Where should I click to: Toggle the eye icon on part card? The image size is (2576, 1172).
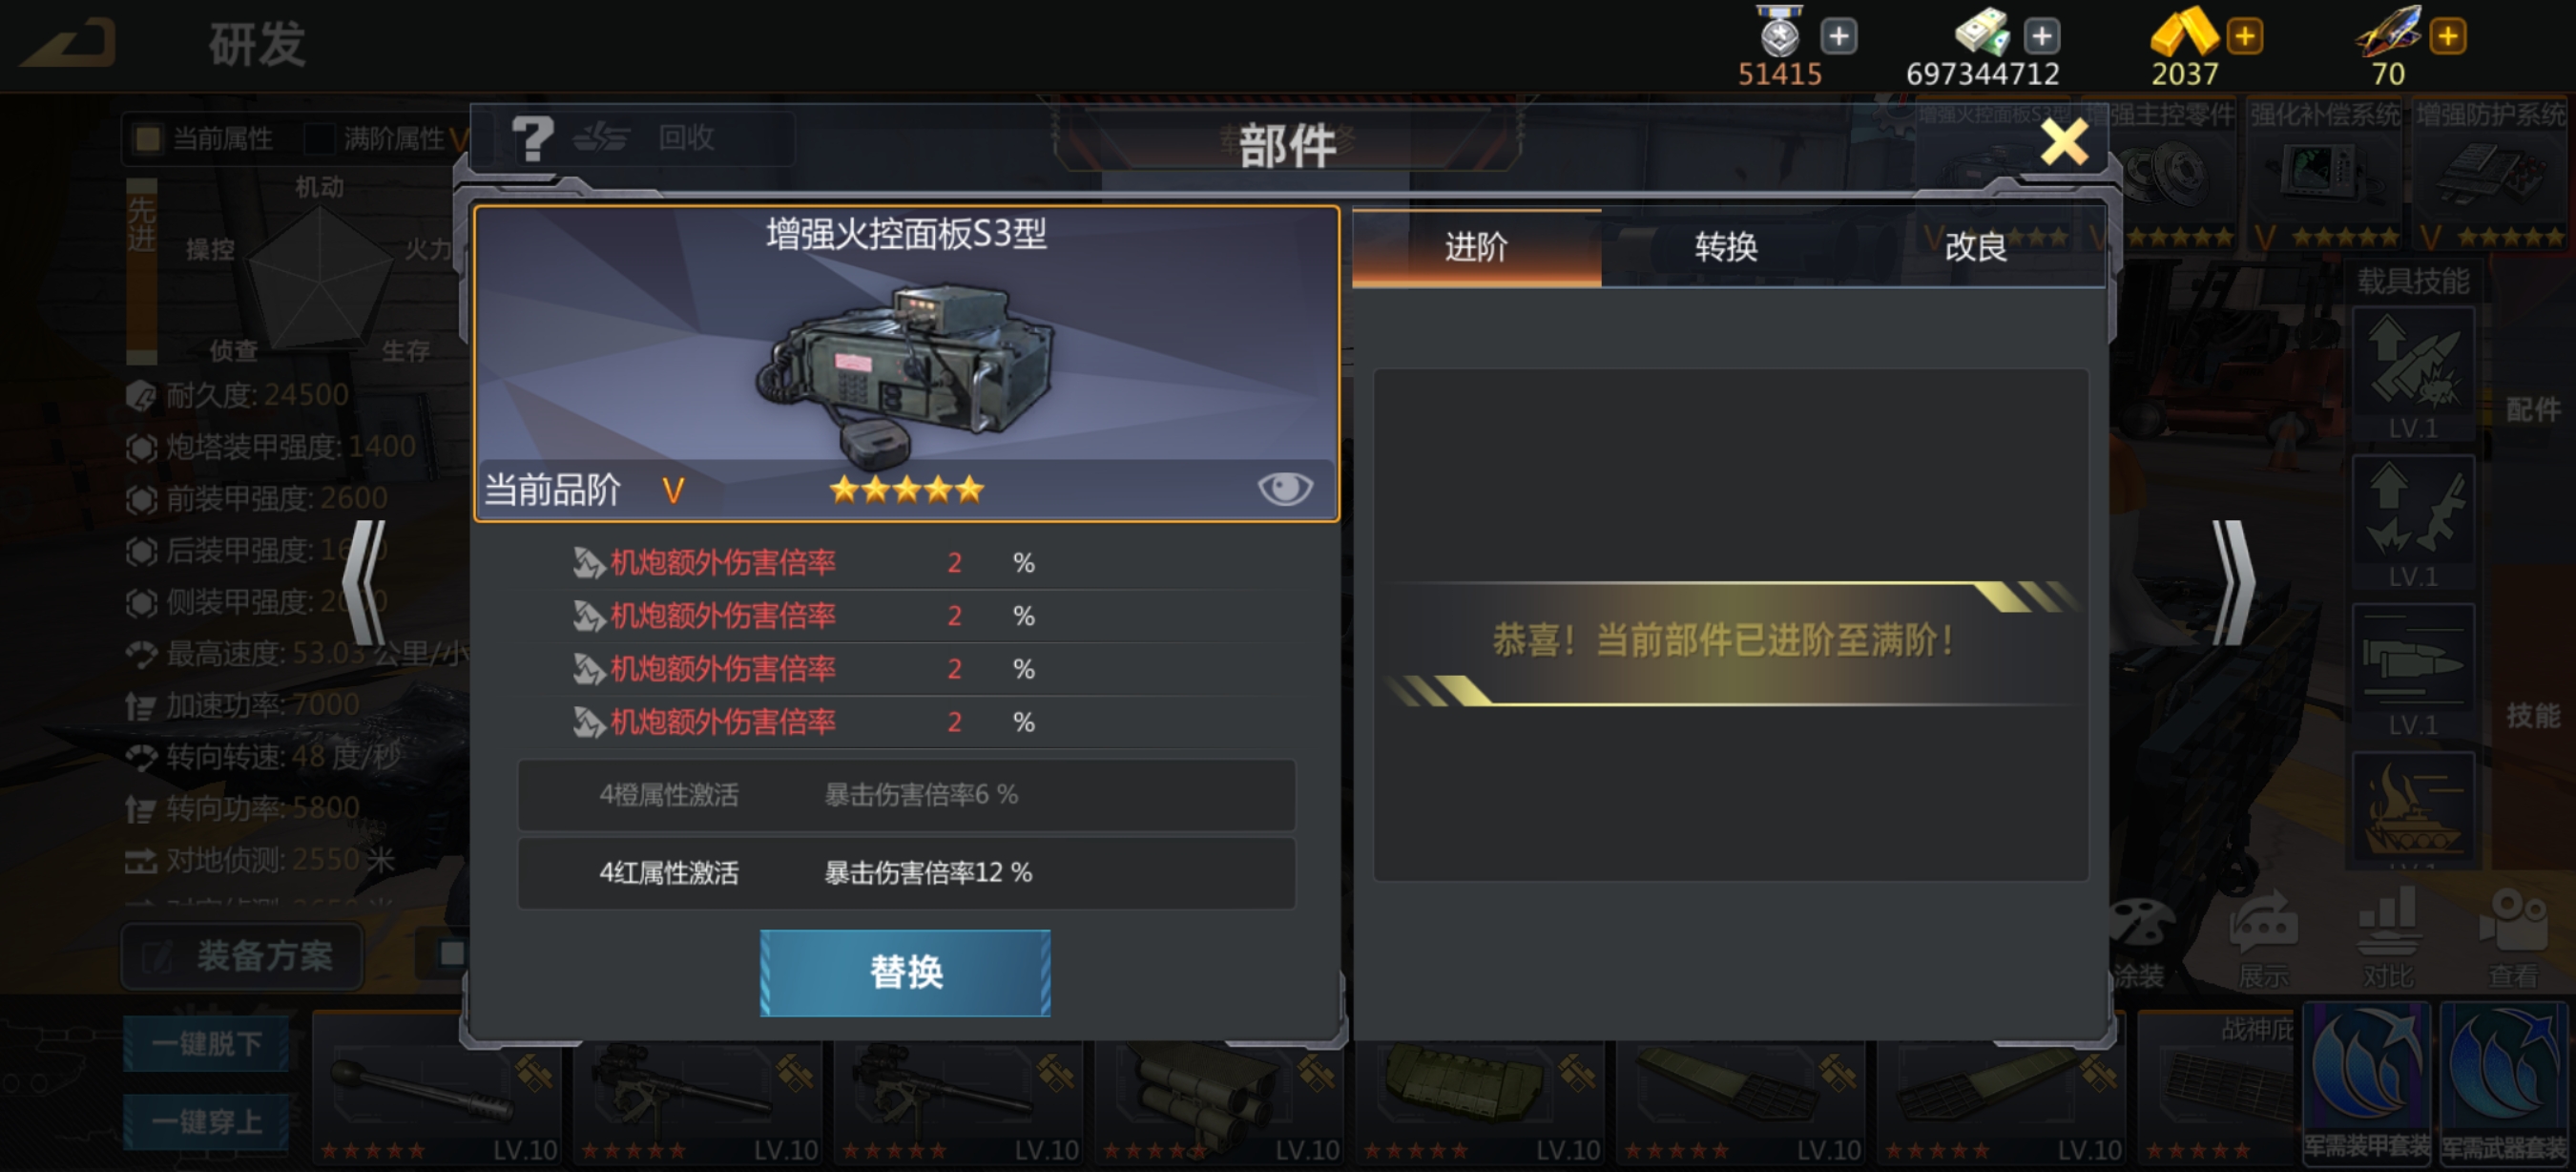[1284, 489]
